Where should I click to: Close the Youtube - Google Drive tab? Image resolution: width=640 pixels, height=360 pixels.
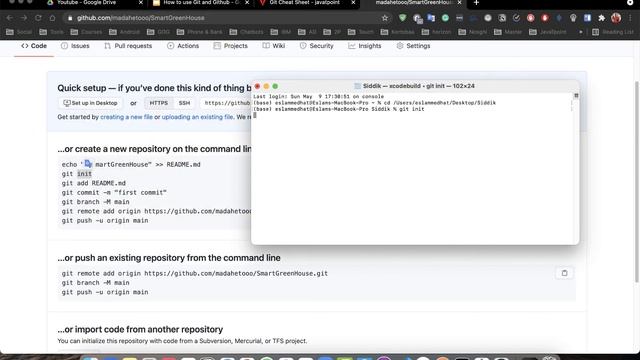(141, 3)
